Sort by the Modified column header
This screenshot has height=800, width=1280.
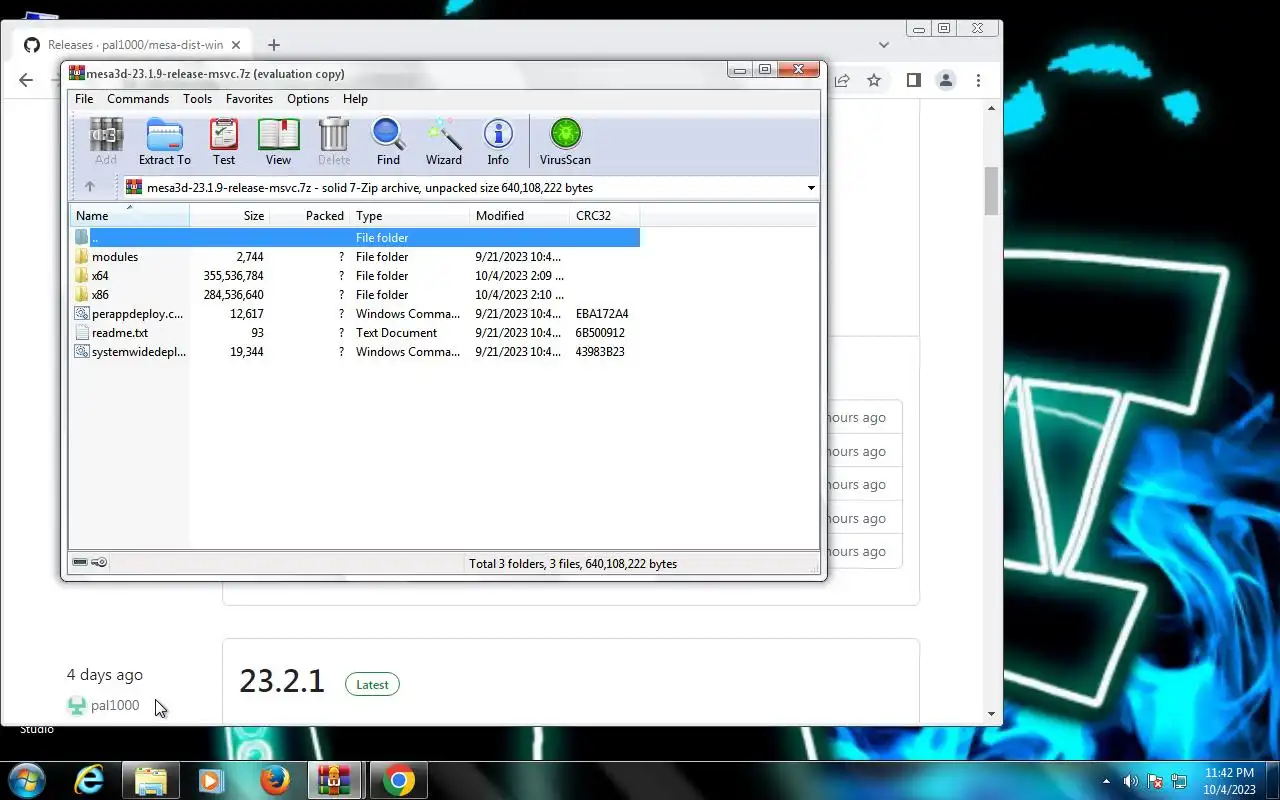(x=519, y=216)
